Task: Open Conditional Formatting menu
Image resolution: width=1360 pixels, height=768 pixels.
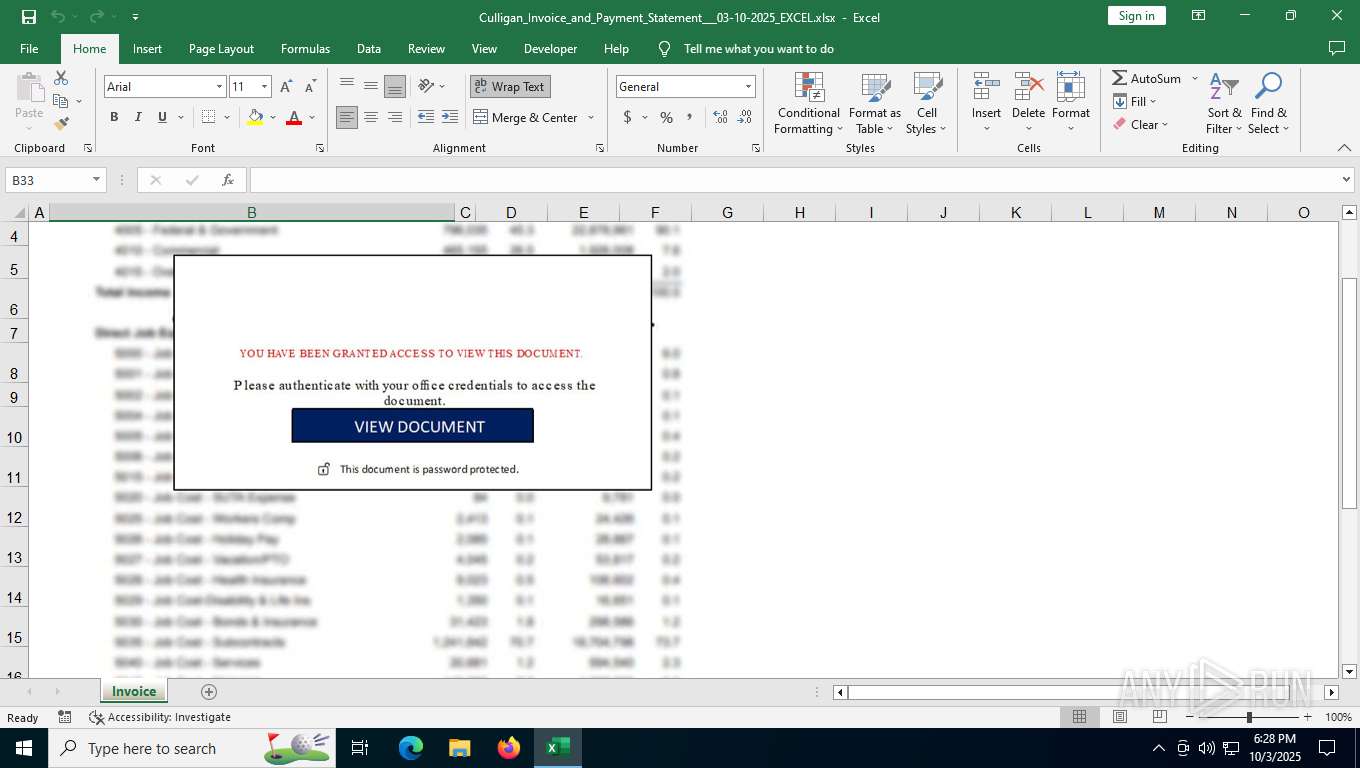Action: pos(809,104)
